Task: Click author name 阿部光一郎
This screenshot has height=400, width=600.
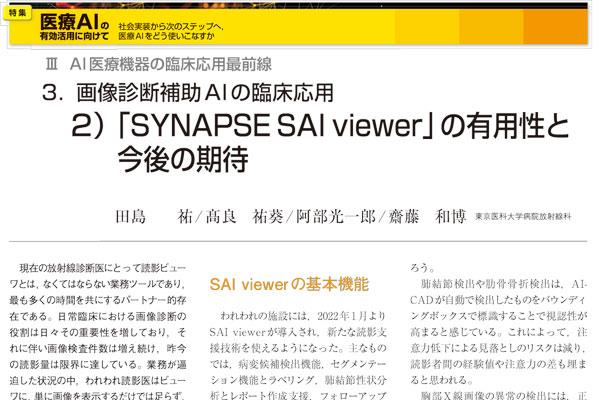Action: [336, 217]
